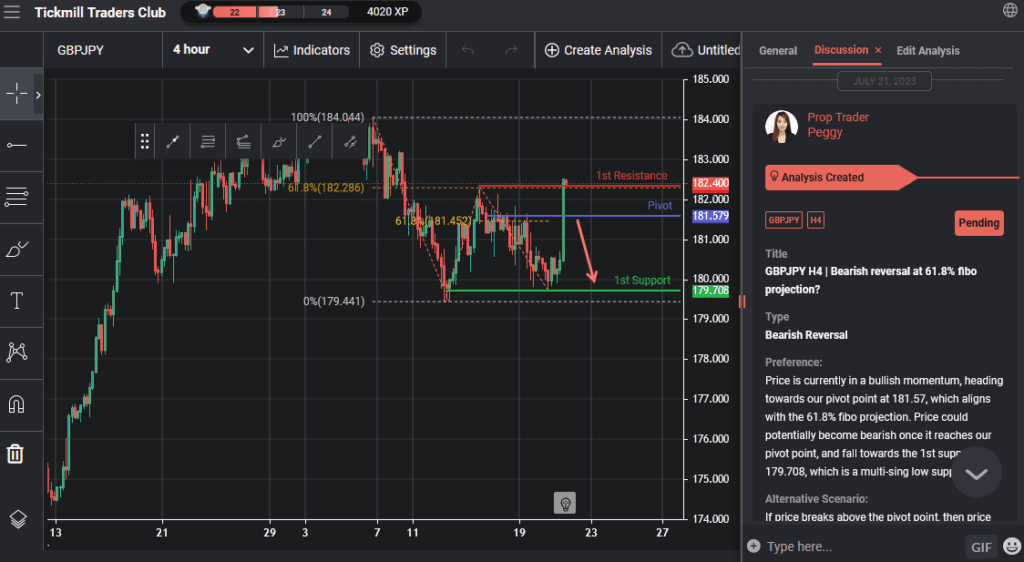Open the XABCD pattern tool

click(x=16, y=352)
